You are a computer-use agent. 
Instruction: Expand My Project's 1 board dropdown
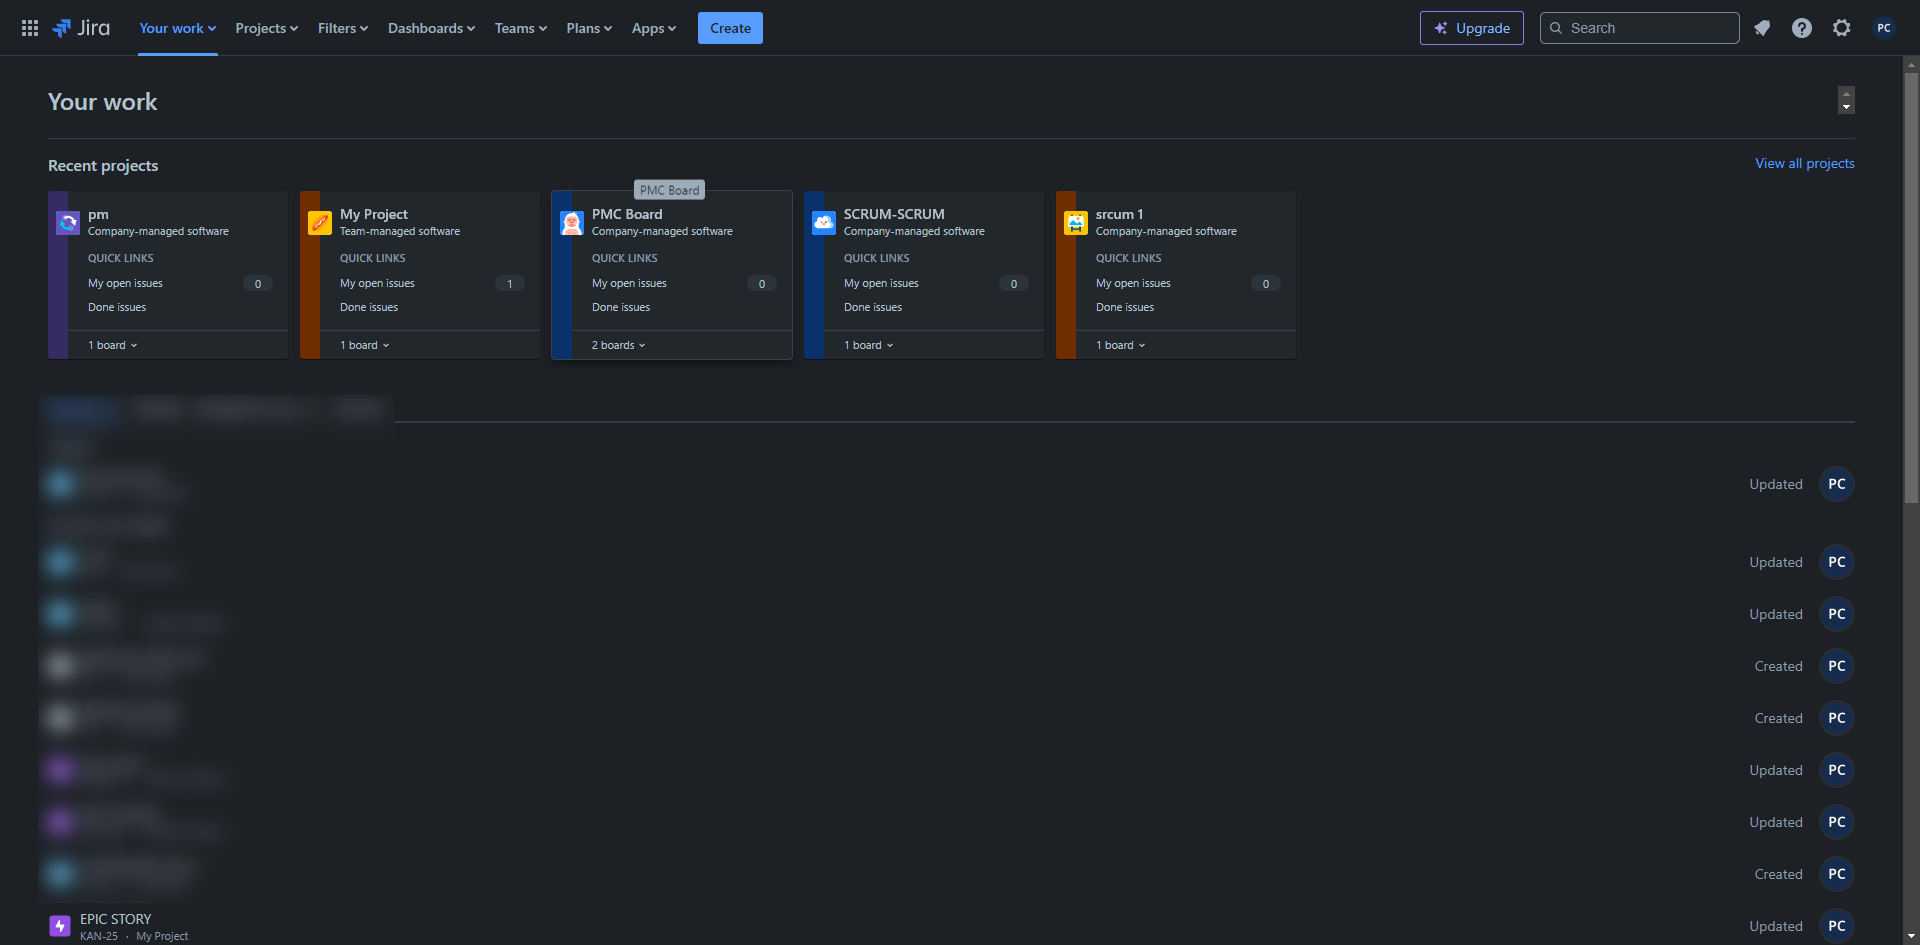click(365, 345)
